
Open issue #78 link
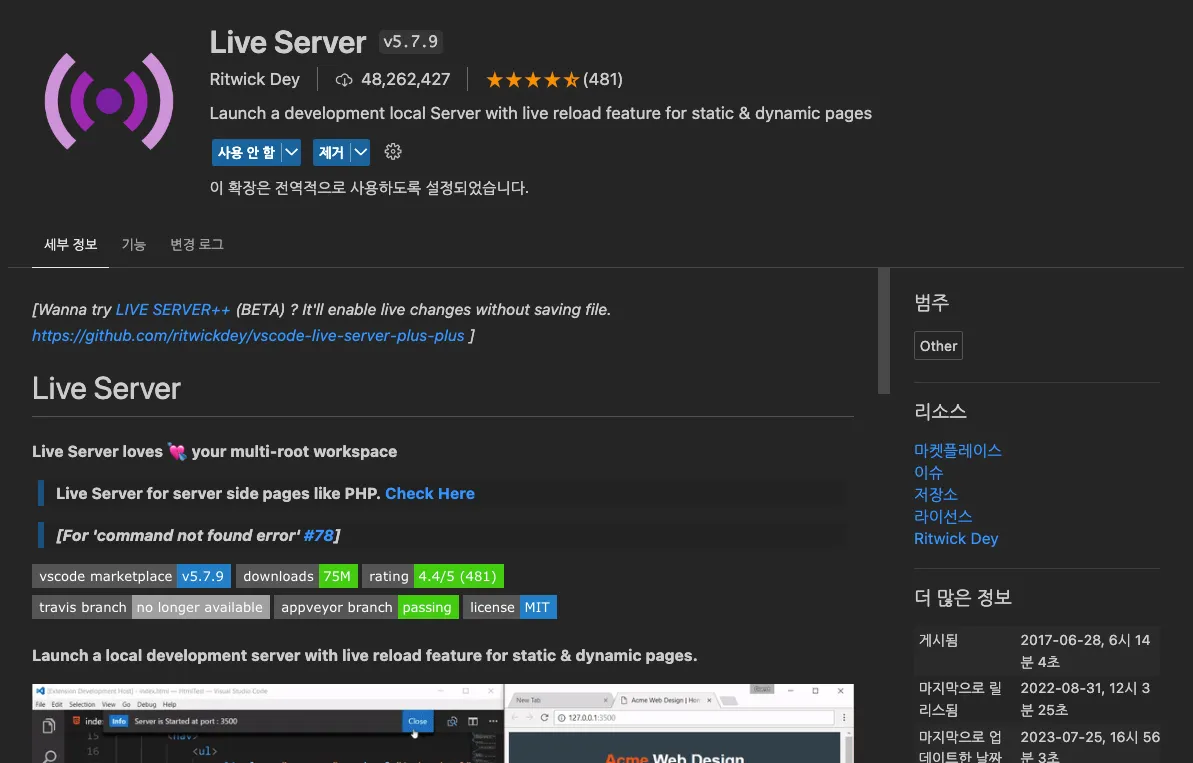tap(318, 536)
